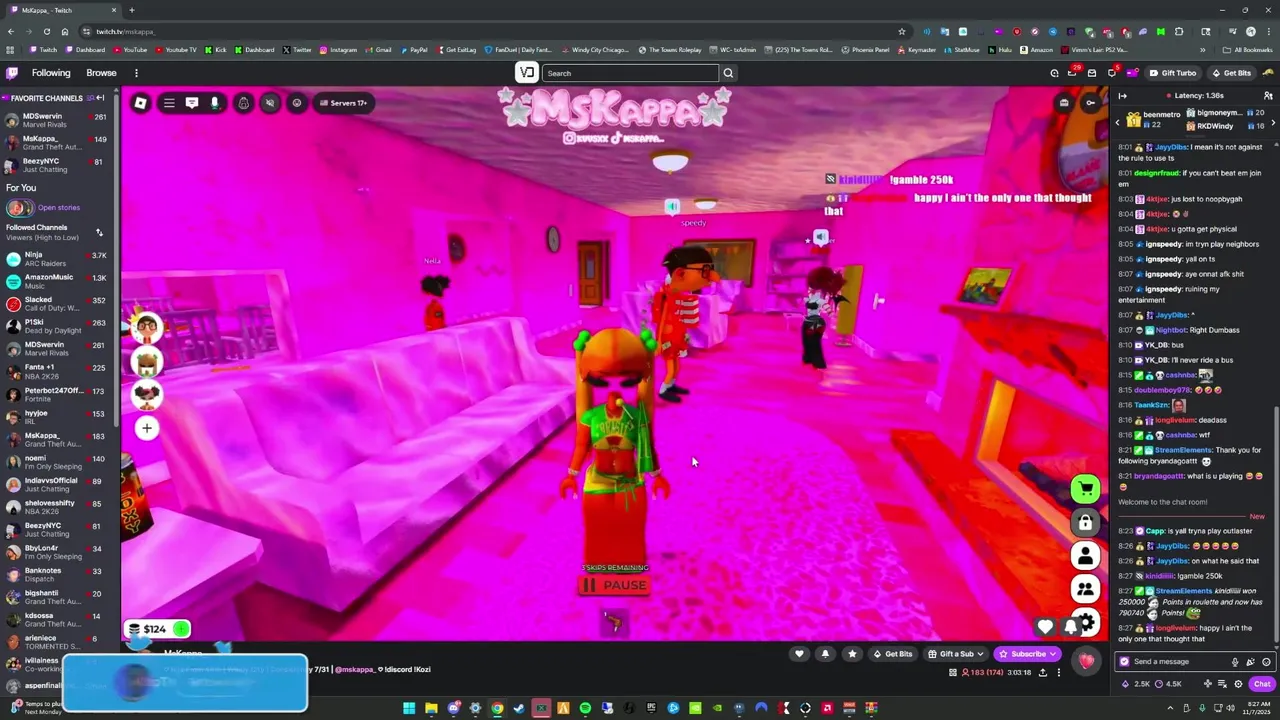Open chat settings gear

click(1238, 684)
